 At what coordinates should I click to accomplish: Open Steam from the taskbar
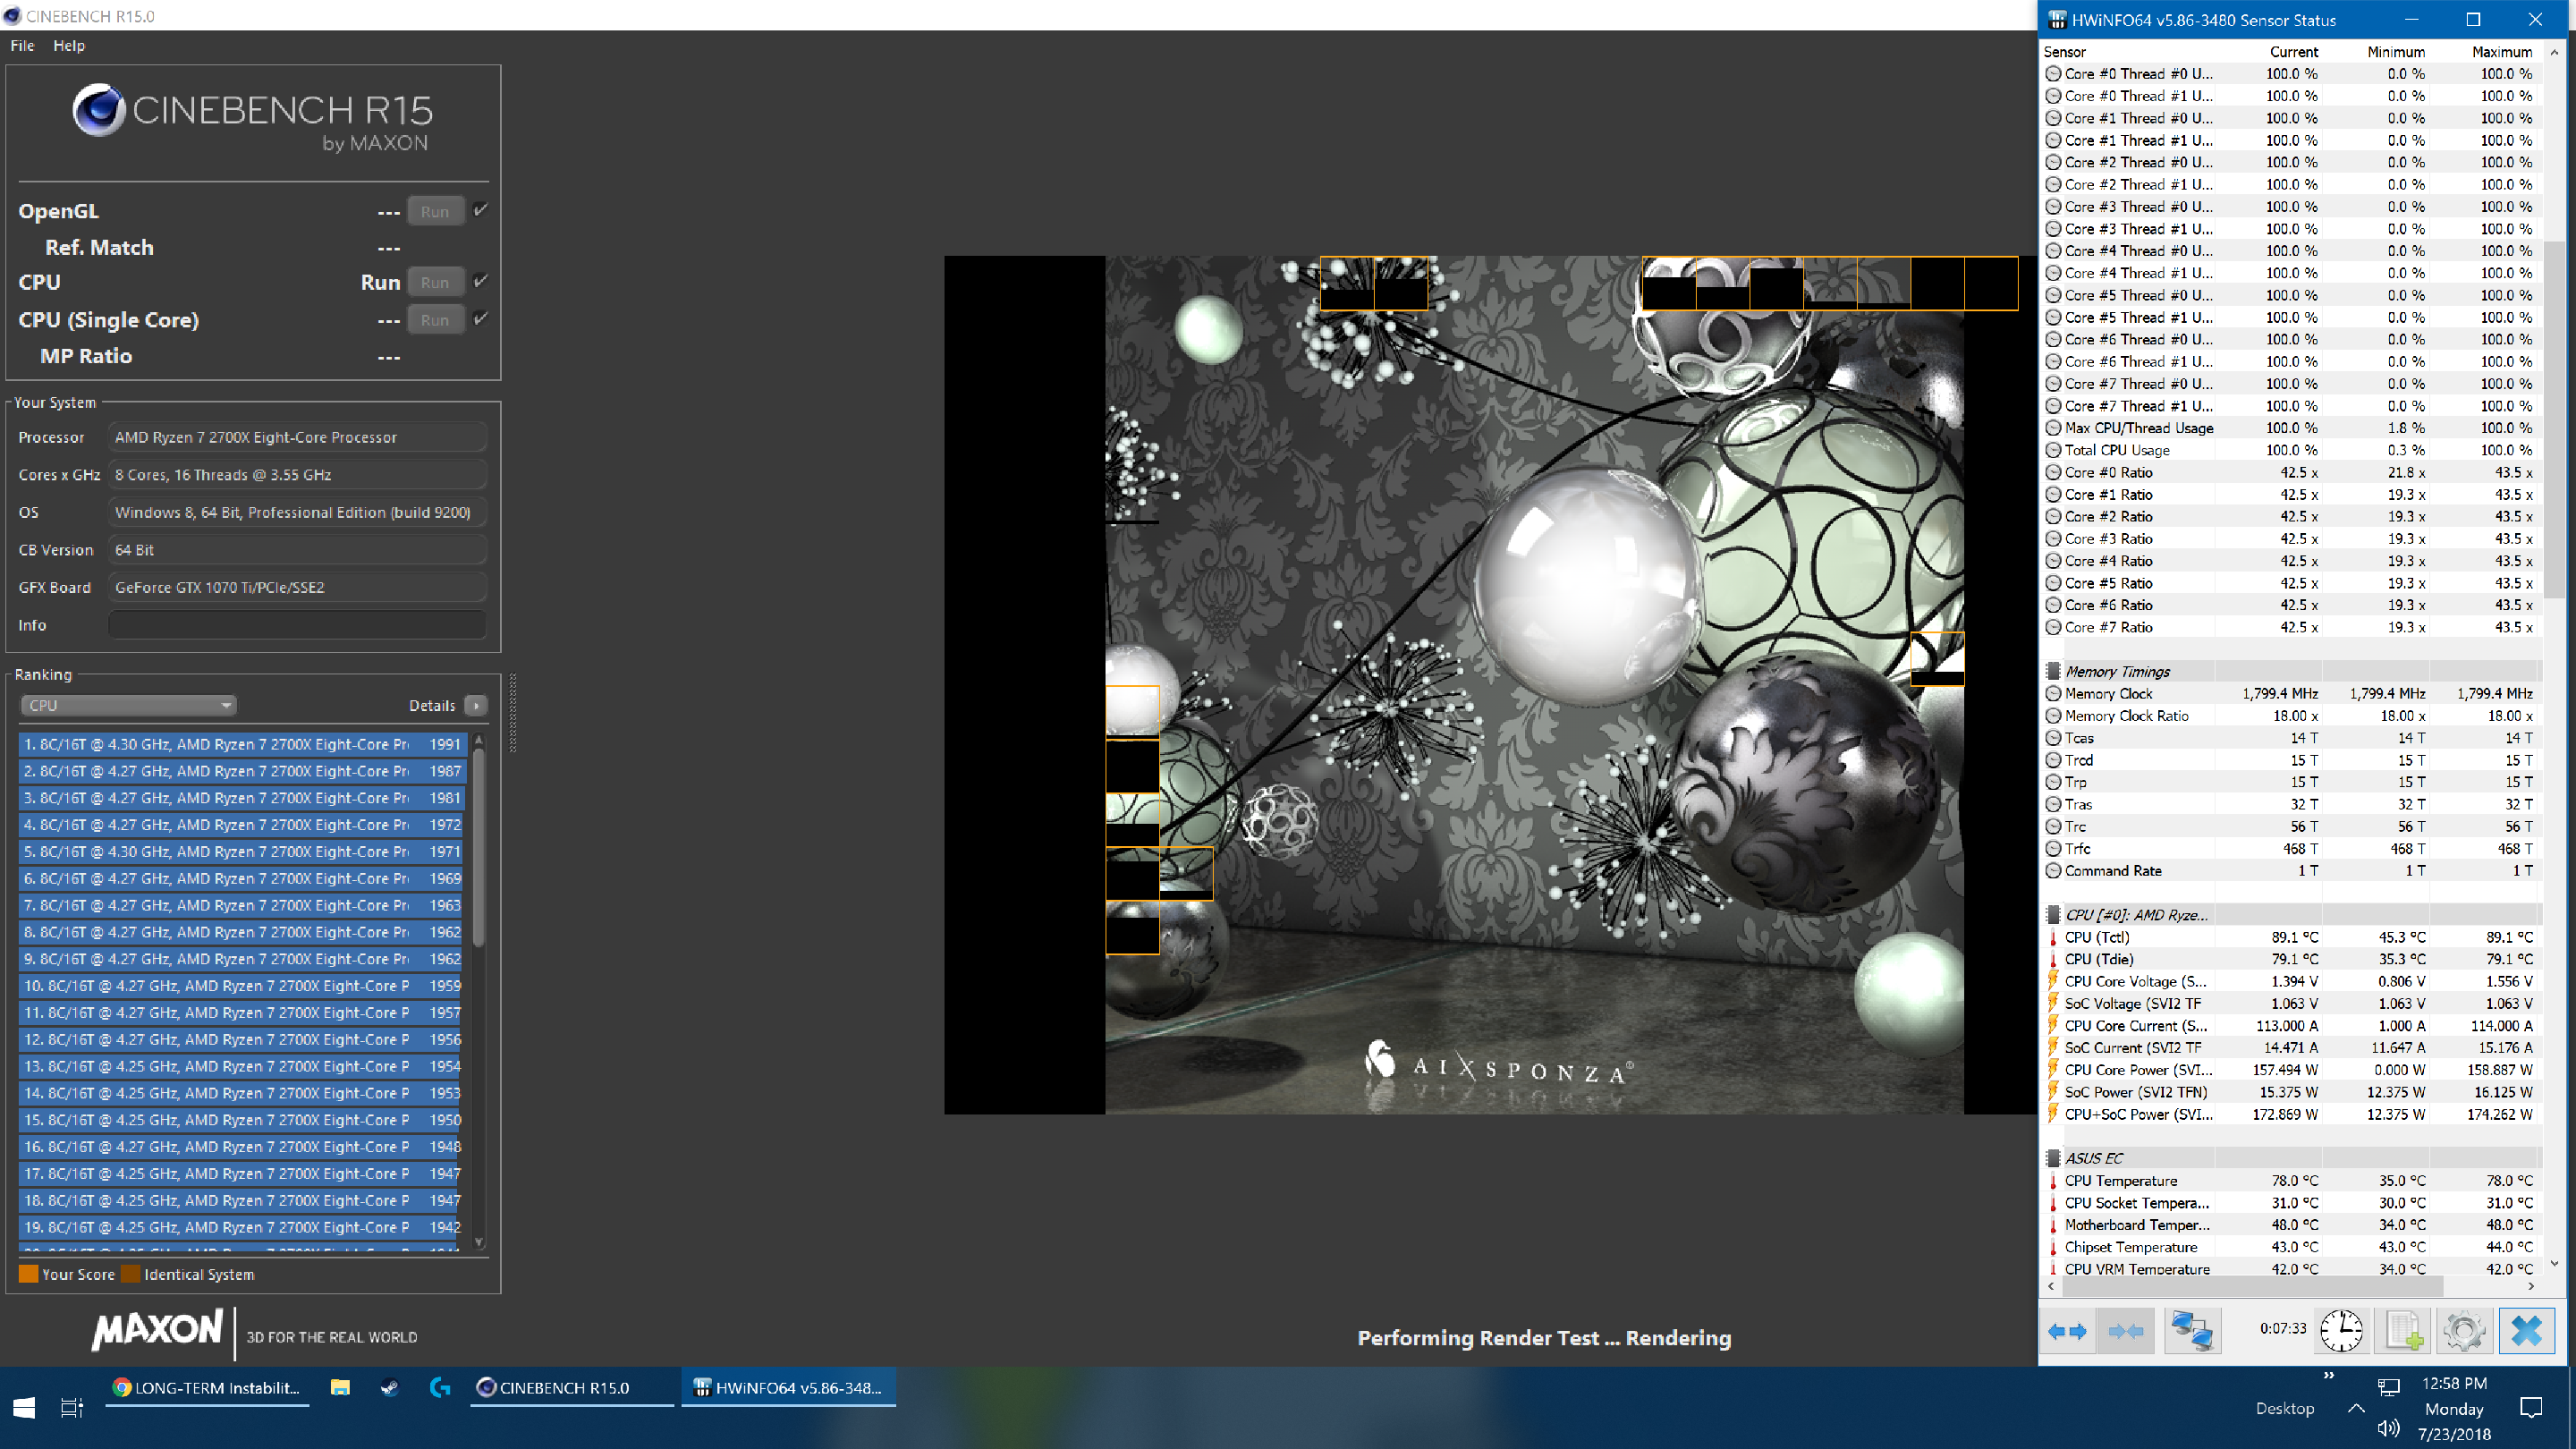tap(390, 1387)
